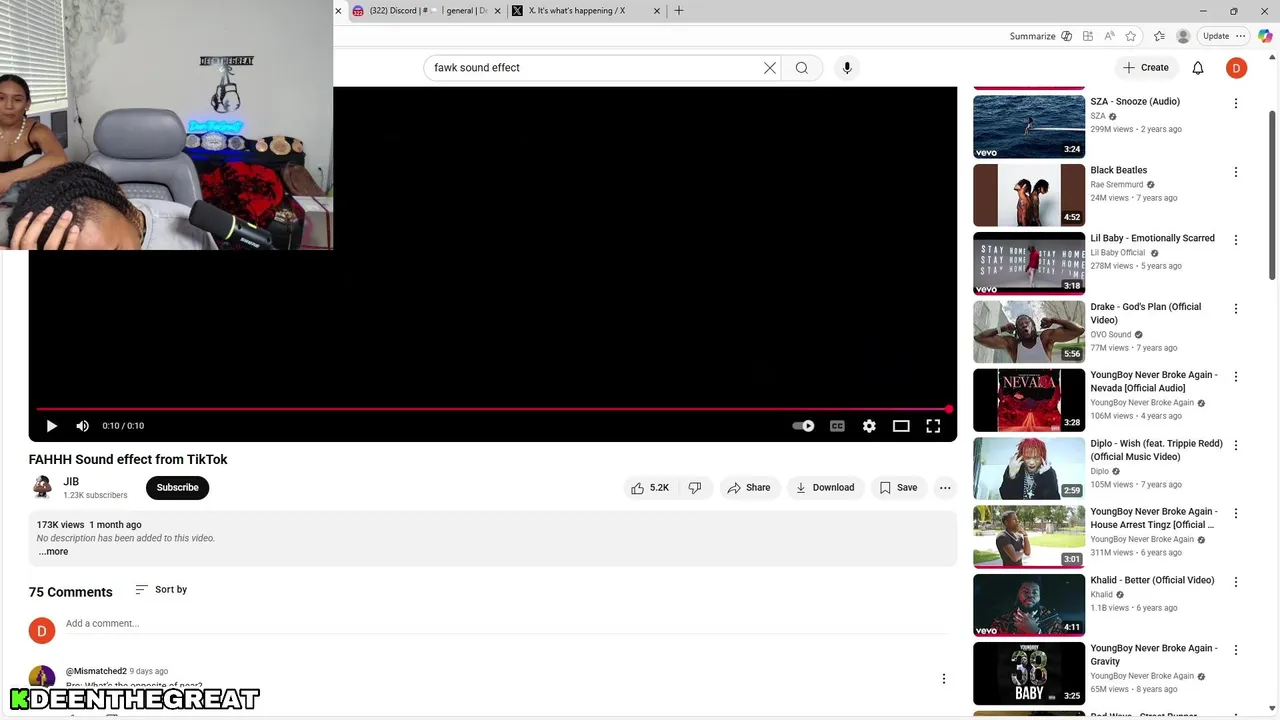Open more actions menu beside Save
The width and height of the screenshot is (1280, 720).
tap(945, 488)
